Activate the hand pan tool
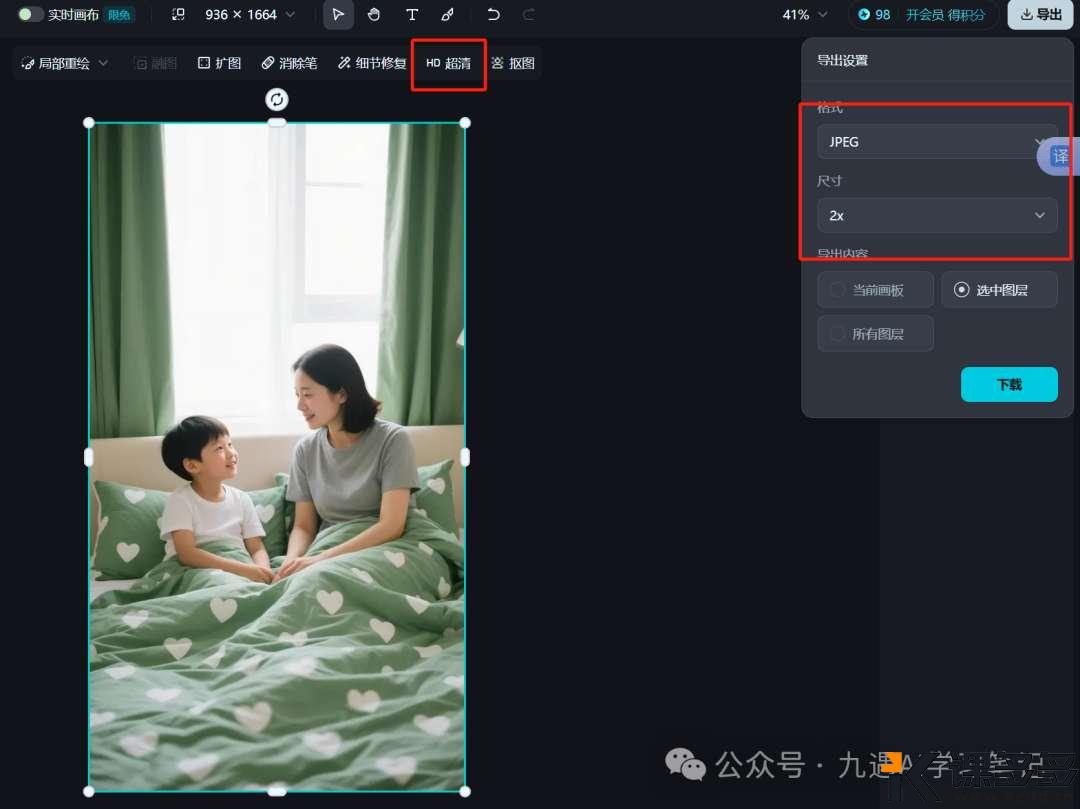The width and height of the screenshot is (1080, 809). tap(375, 14)
